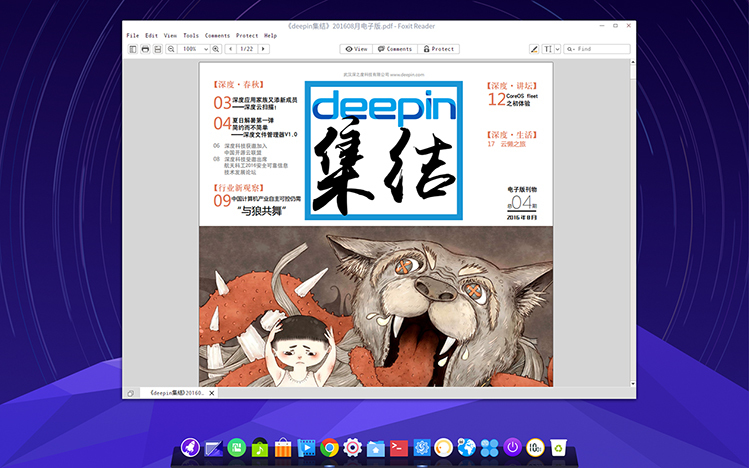Open the green Multitasking View dock icon
Viewport: 749px width, 468px height.
(236, 447)
